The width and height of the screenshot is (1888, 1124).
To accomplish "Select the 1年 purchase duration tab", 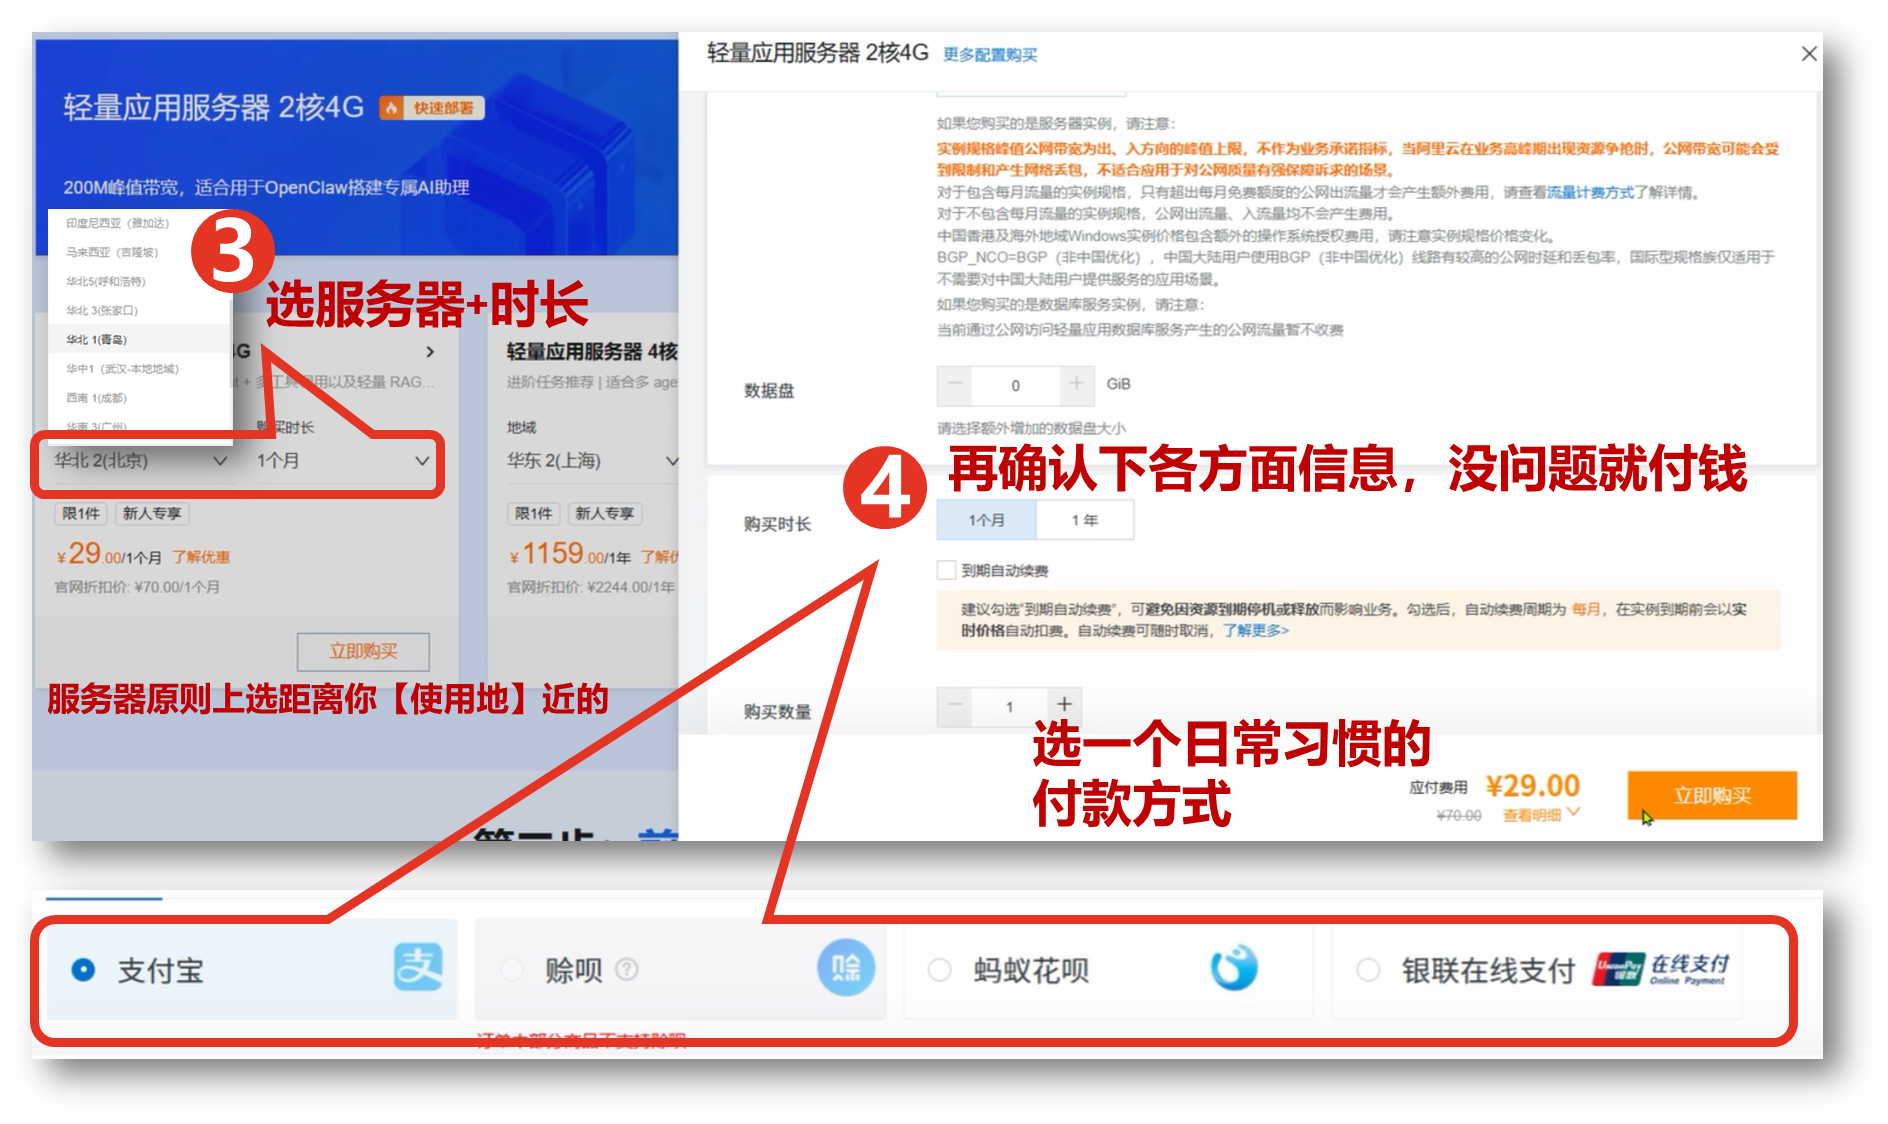I will tap(1085, 520).
